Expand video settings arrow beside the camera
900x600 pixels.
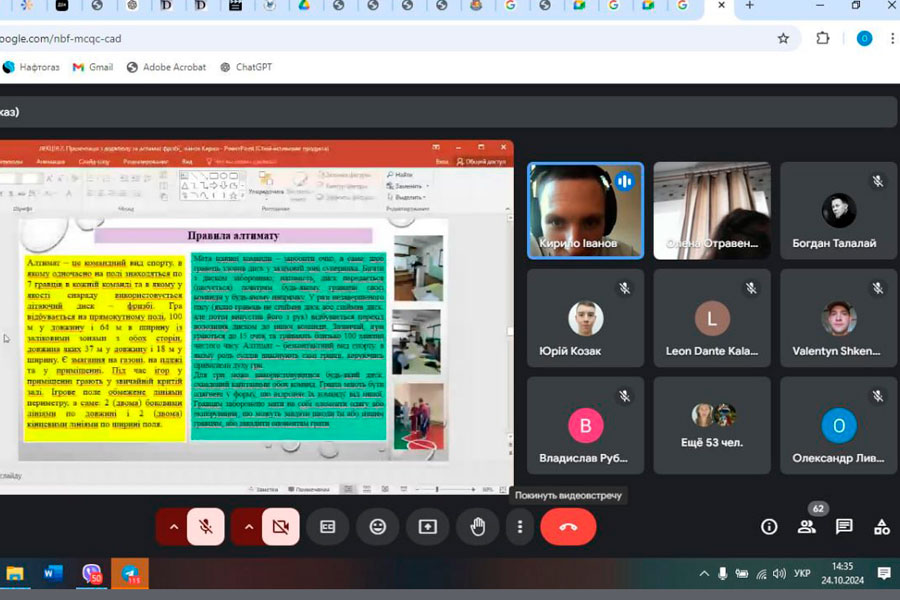pos(249,527)
